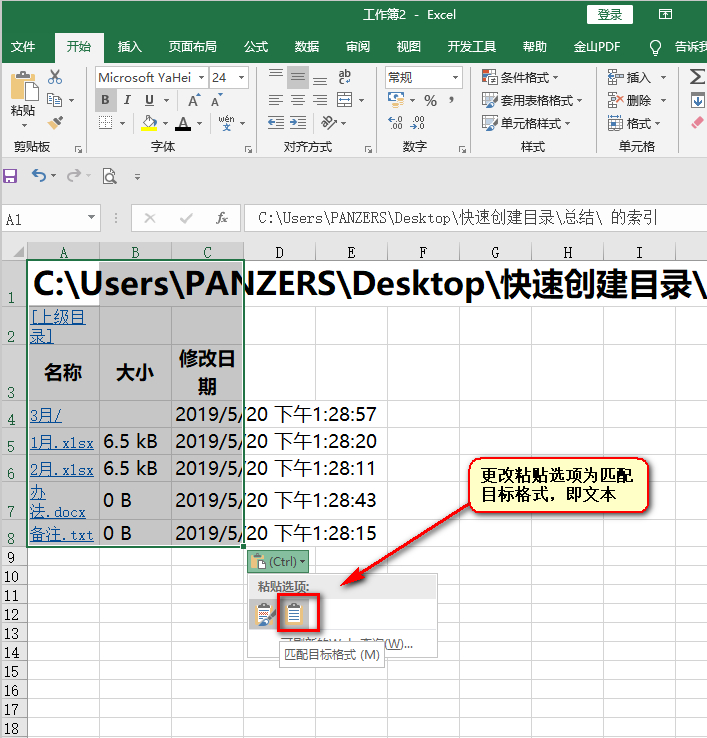Open the 备注.txt hyperlink
Viewport: 707px width, 738px height.
click(61, 534)
